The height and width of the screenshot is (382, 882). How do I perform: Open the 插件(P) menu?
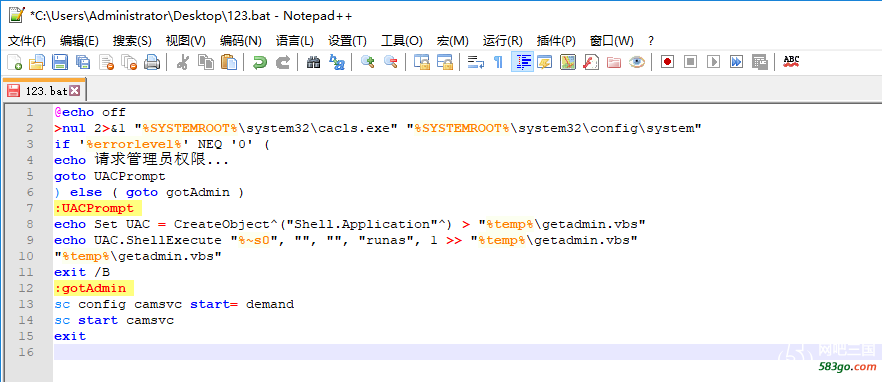pos(556,41)
